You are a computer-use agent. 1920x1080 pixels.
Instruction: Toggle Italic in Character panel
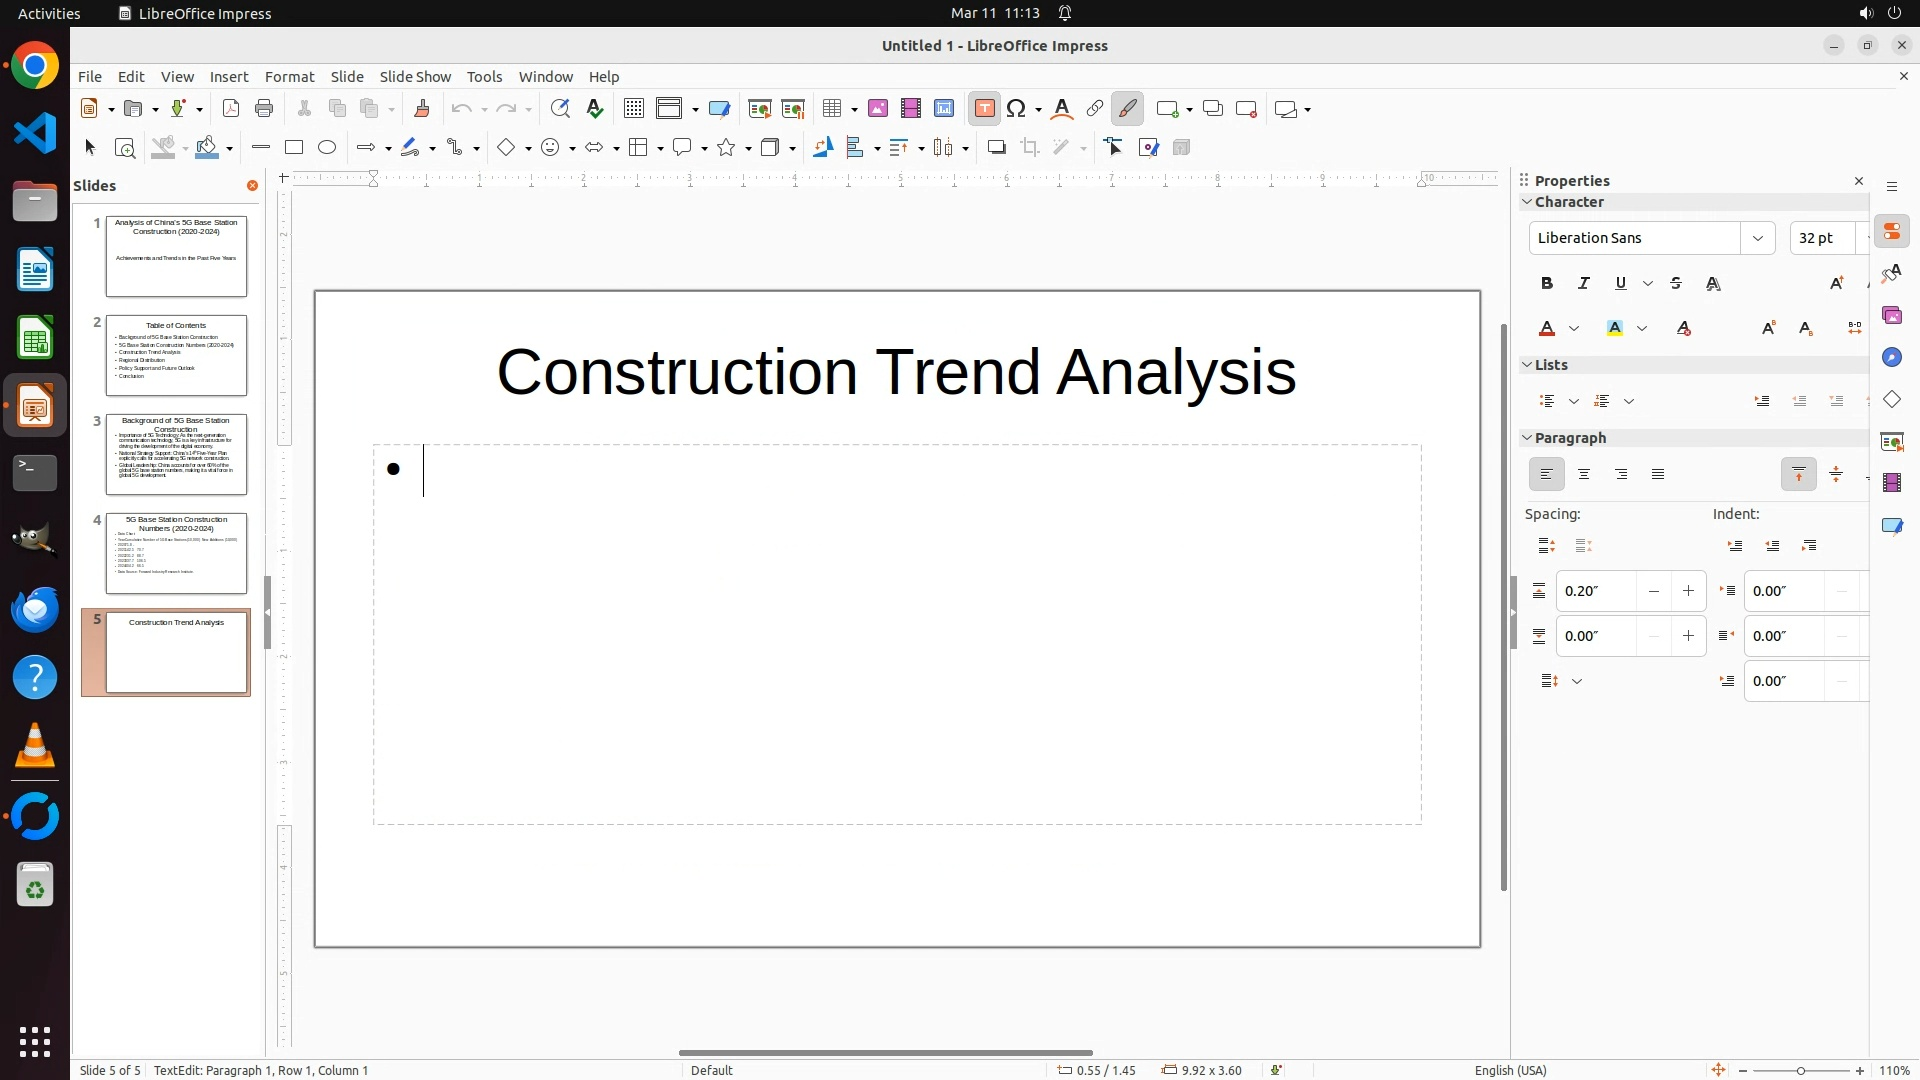click(x=1584, y=284)
